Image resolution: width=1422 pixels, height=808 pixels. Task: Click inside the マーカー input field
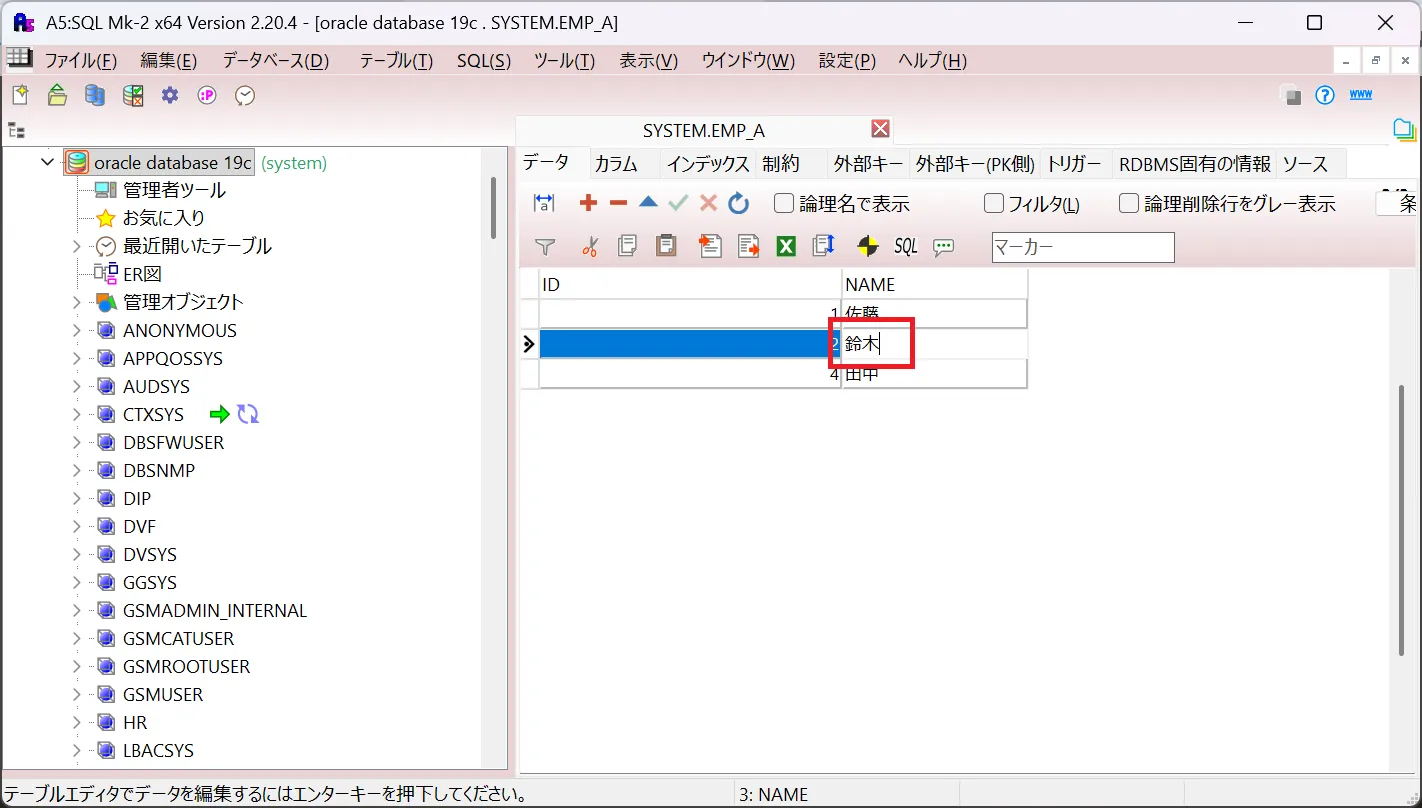1082,247
